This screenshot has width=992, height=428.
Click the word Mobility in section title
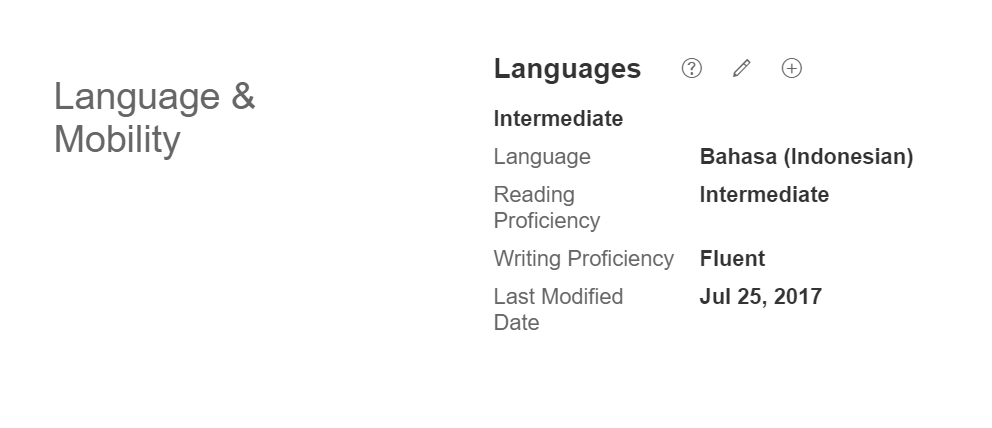pos(117,140)
